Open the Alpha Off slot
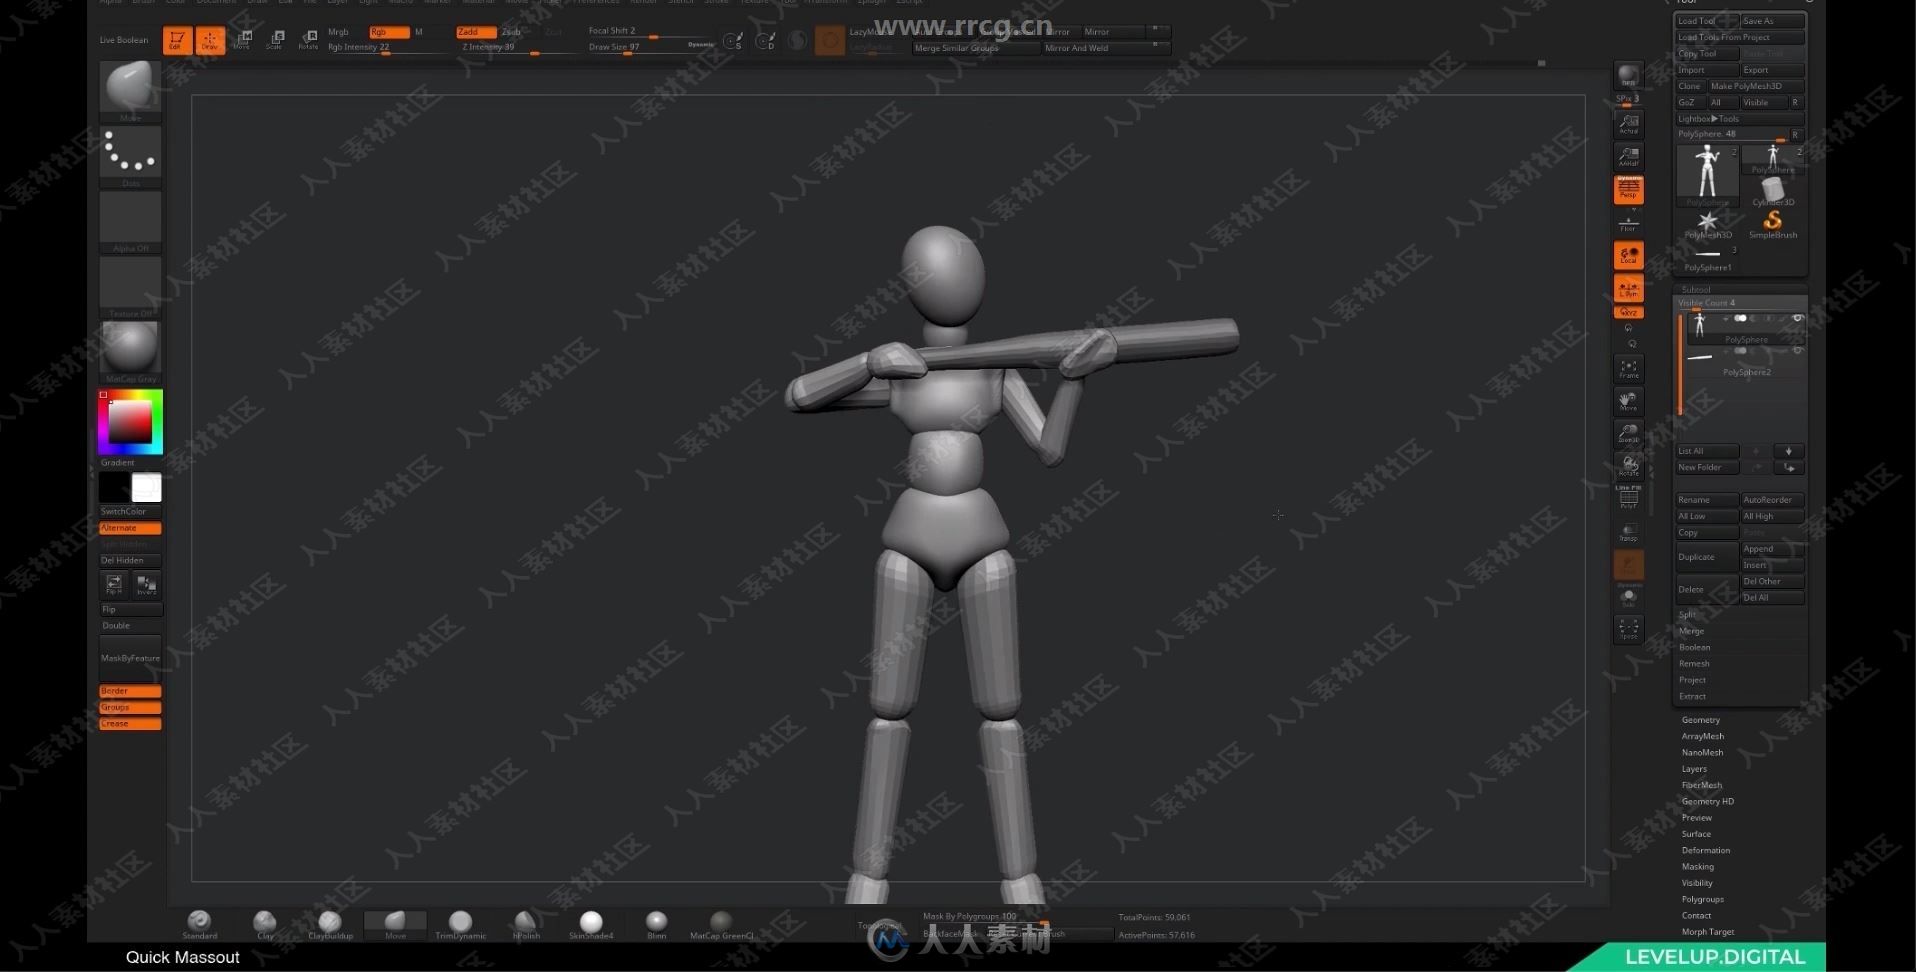Viewport: 1916px width, 972px height. [x=130, y=221]
